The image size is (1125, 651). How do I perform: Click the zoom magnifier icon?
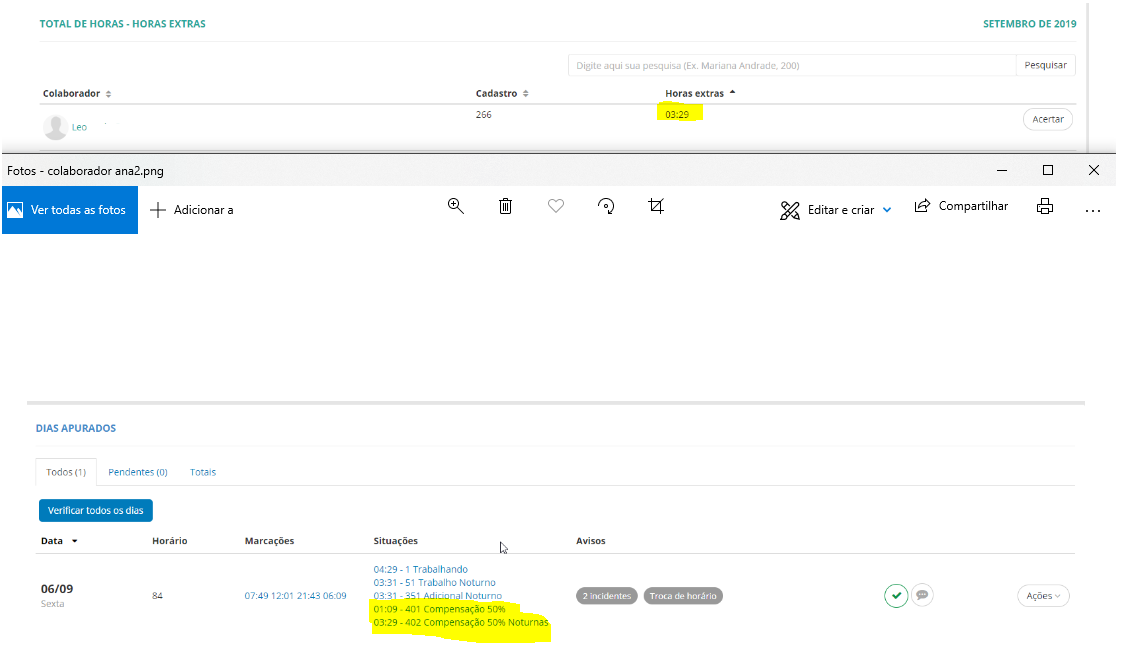[456, 206]
